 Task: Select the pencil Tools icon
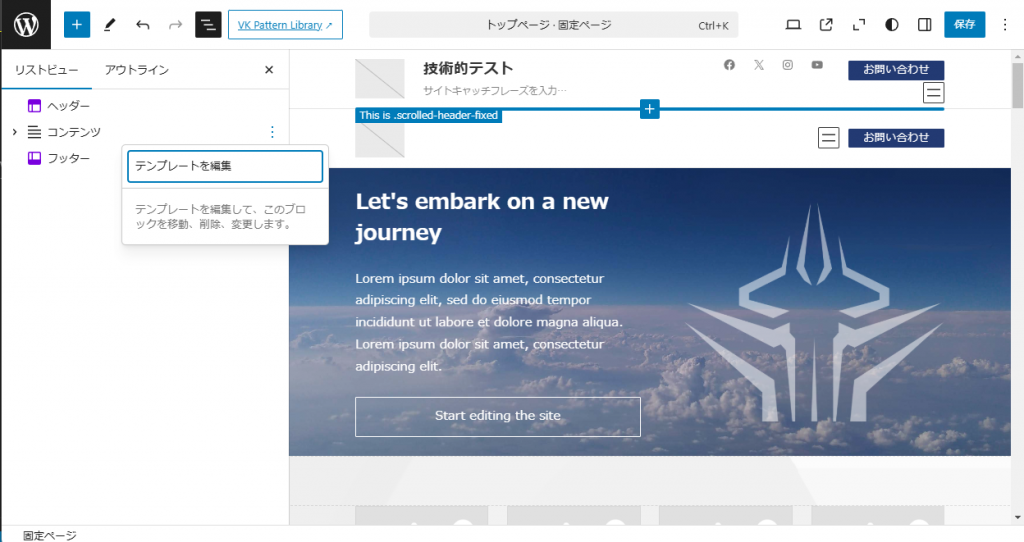coord(110,24)
